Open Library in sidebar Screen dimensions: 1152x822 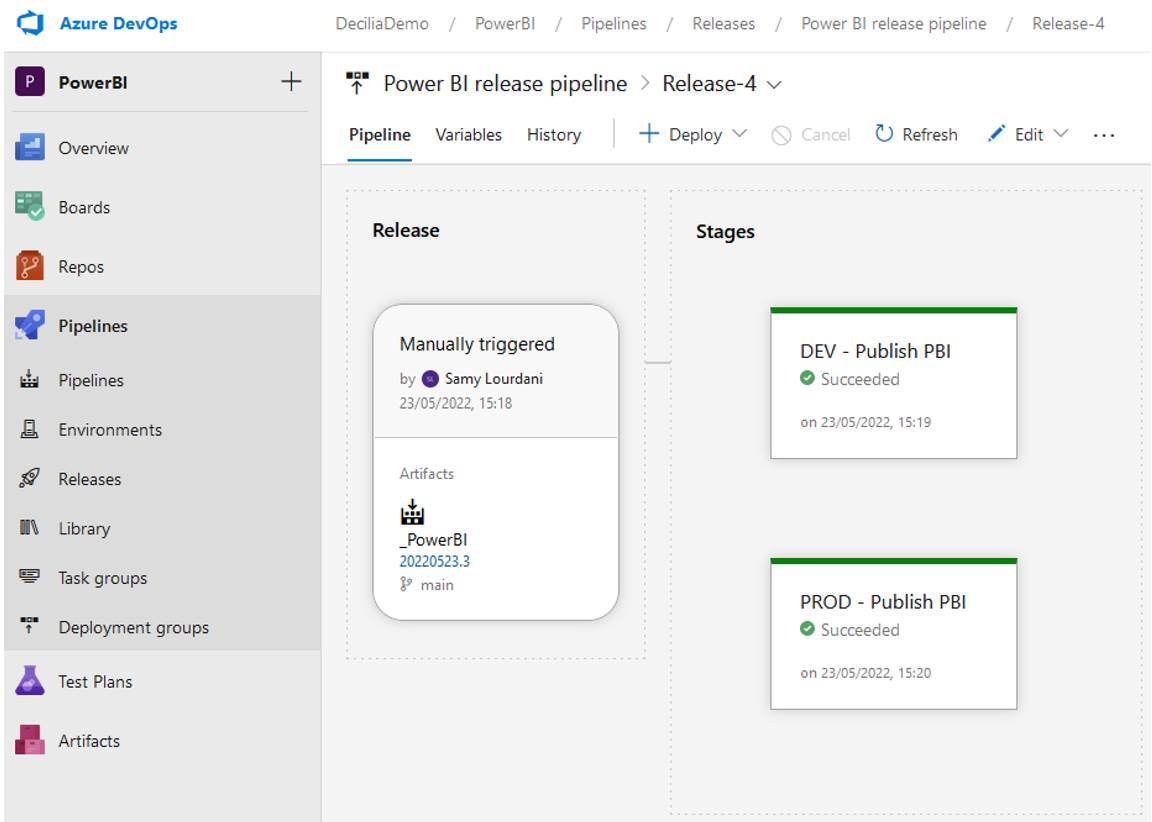84,528
